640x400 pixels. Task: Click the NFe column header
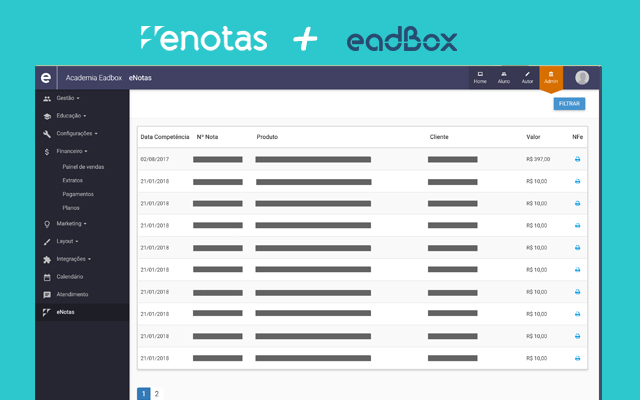578,137
